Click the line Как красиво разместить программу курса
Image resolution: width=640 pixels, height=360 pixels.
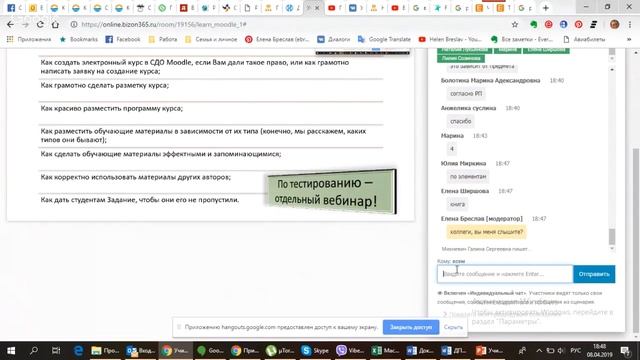tap(111, 109)
